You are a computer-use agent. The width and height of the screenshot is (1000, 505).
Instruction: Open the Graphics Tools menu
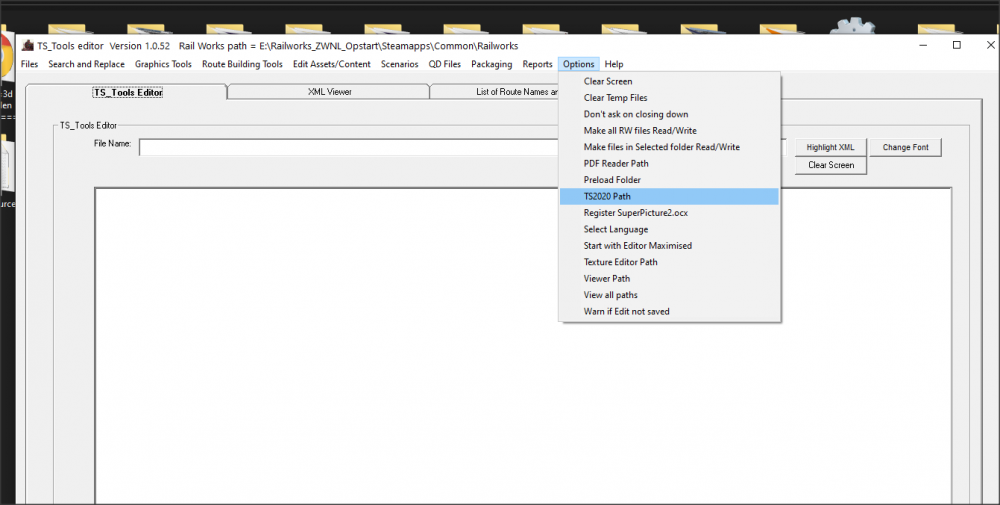coord(163,64)
